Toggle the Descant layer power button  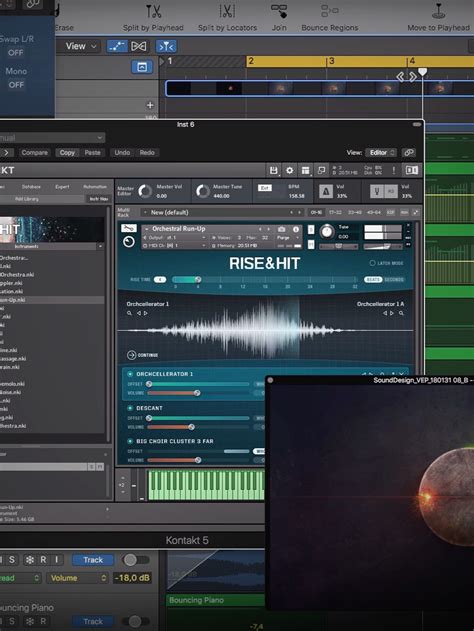click(x=130, y=408)
